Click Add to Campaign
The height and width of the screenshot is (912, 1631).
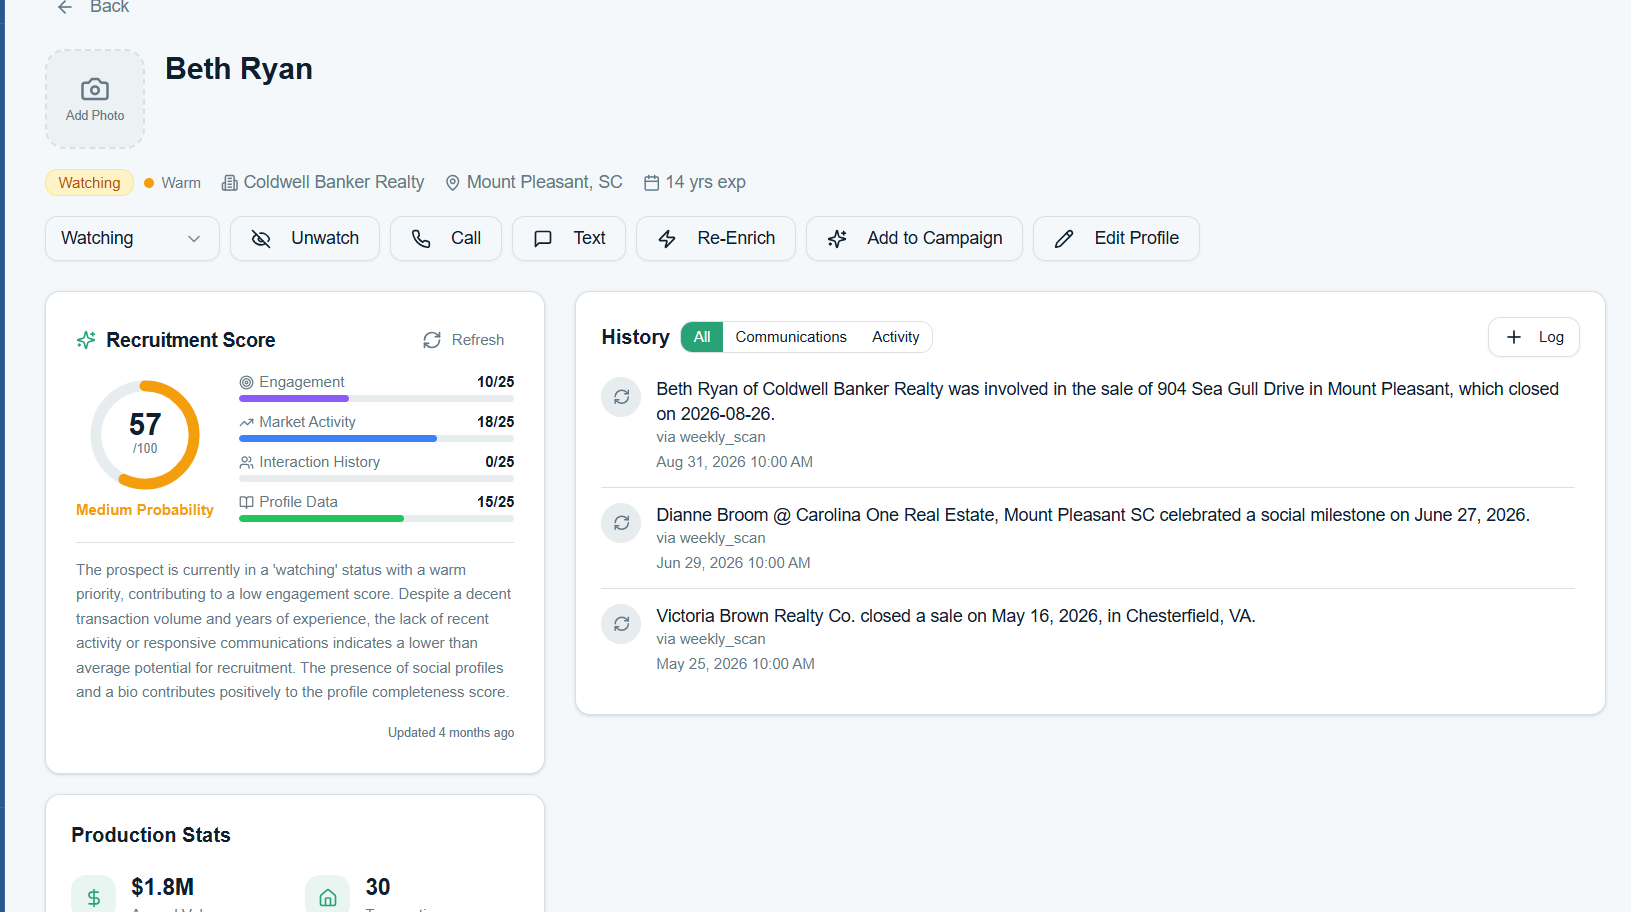(914, 238)
